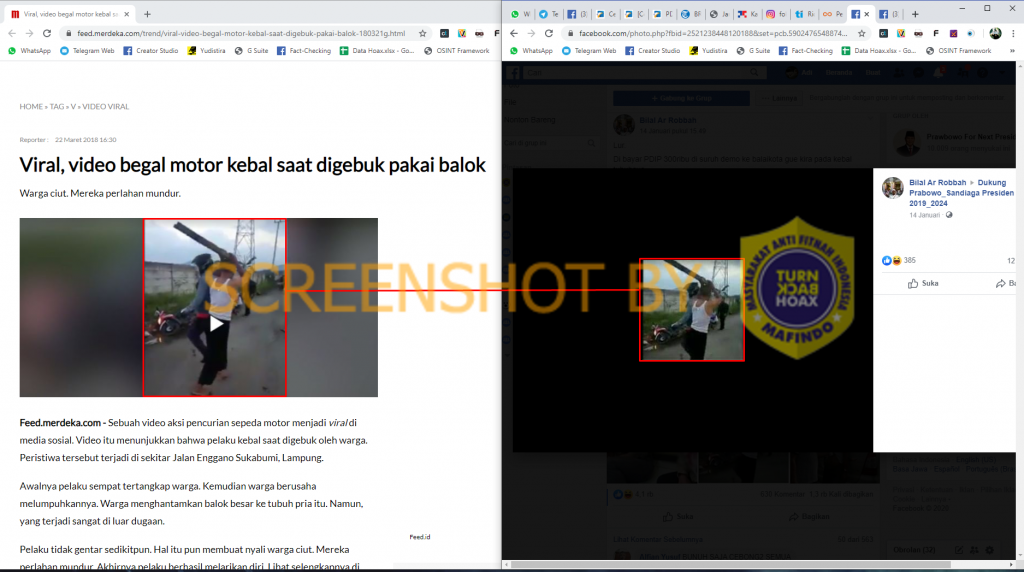The width and height of the screenshot is (1024, 572).
Task: Click Bilal Ar Robbah avatar in photo panel
Action: 893,188
